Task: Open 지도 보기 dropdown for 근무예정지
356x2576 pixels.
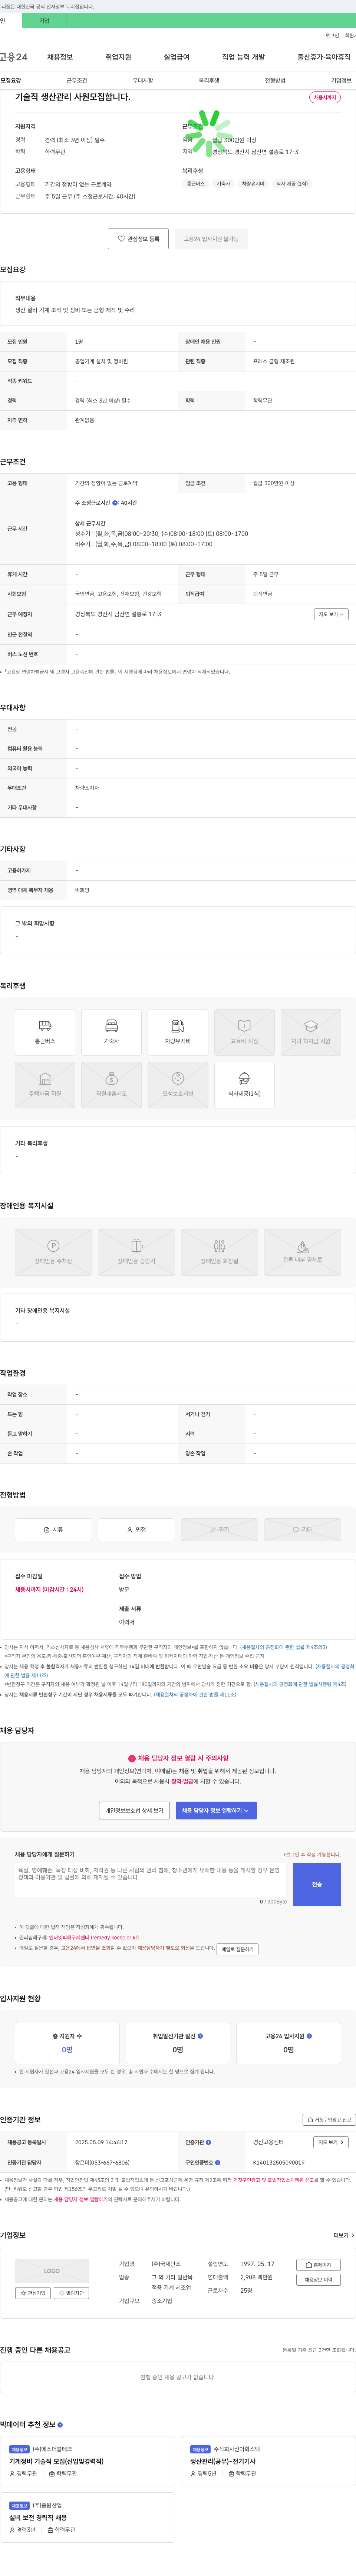Action: (x=331, y=614)
